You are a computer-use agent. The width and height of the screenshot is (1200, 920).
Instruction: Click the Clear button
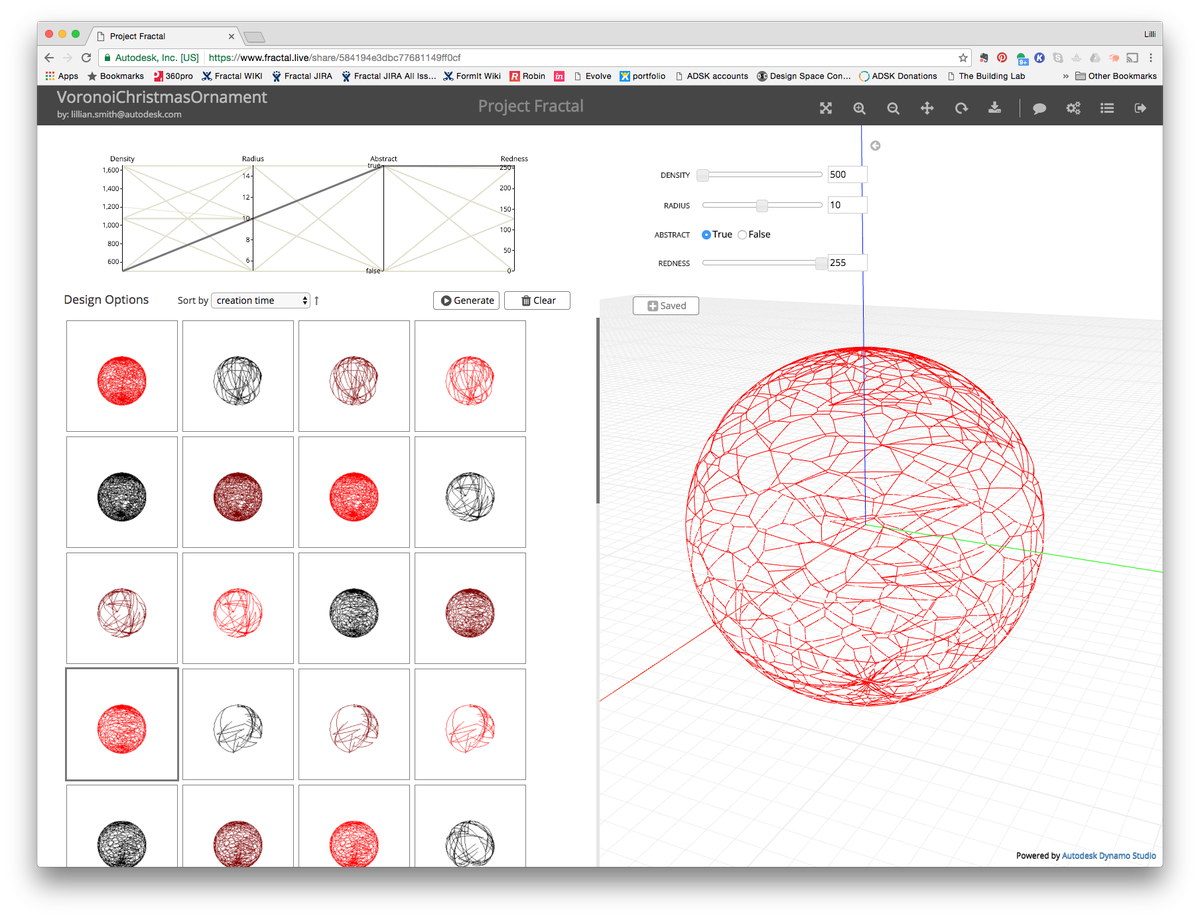[537, 300]
